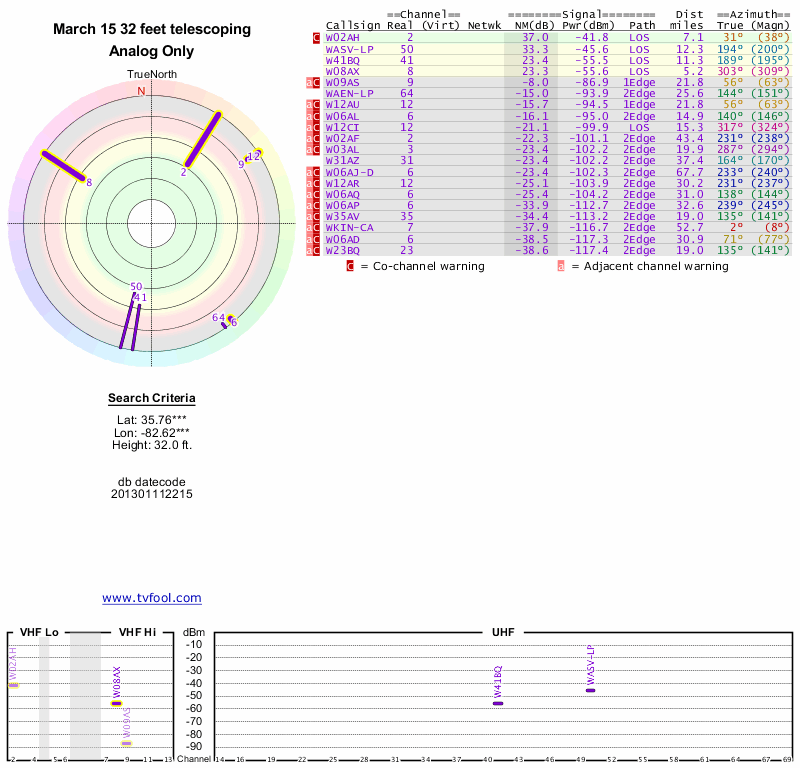The width and height of the screenshot is (800, 768).
Task: Open the www.tvfool.com link
Action: (x=151, y=598)
